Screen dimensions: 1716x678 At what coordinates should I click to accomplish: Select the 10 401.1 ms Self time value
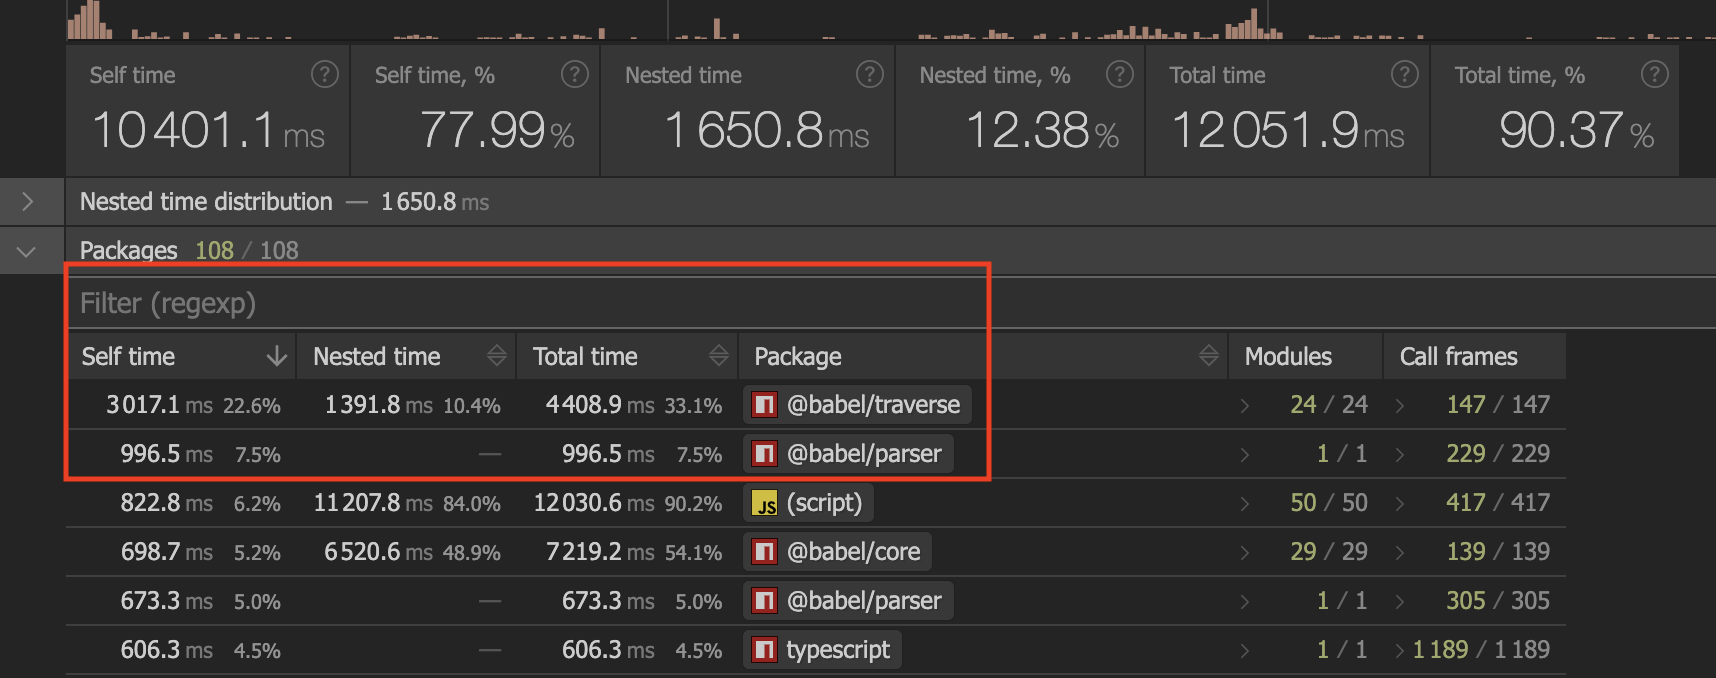click(x=208, y=130)
